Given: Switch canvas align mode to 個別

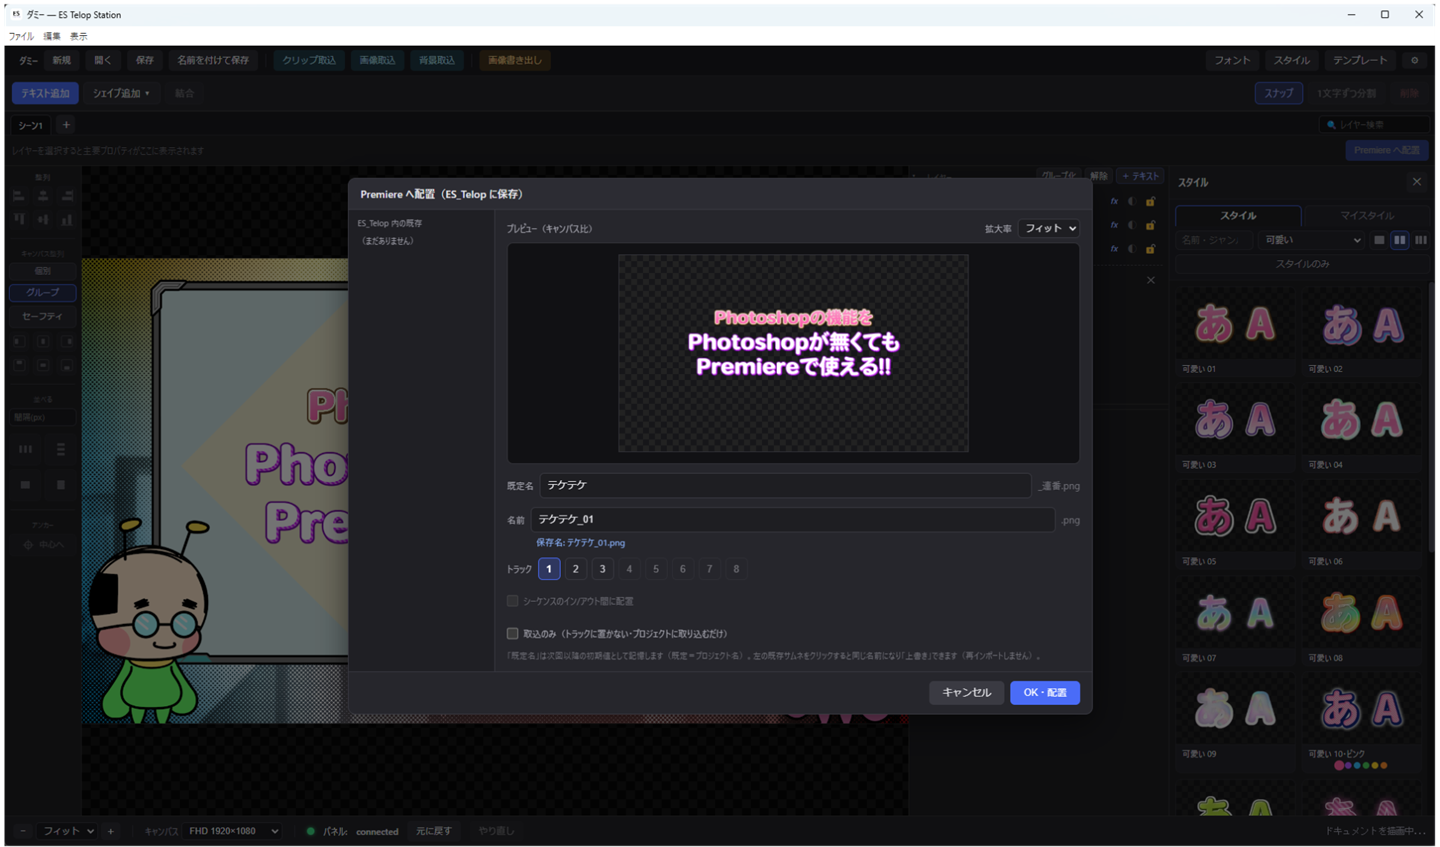Looking at the screenshot, I should 42,270.
